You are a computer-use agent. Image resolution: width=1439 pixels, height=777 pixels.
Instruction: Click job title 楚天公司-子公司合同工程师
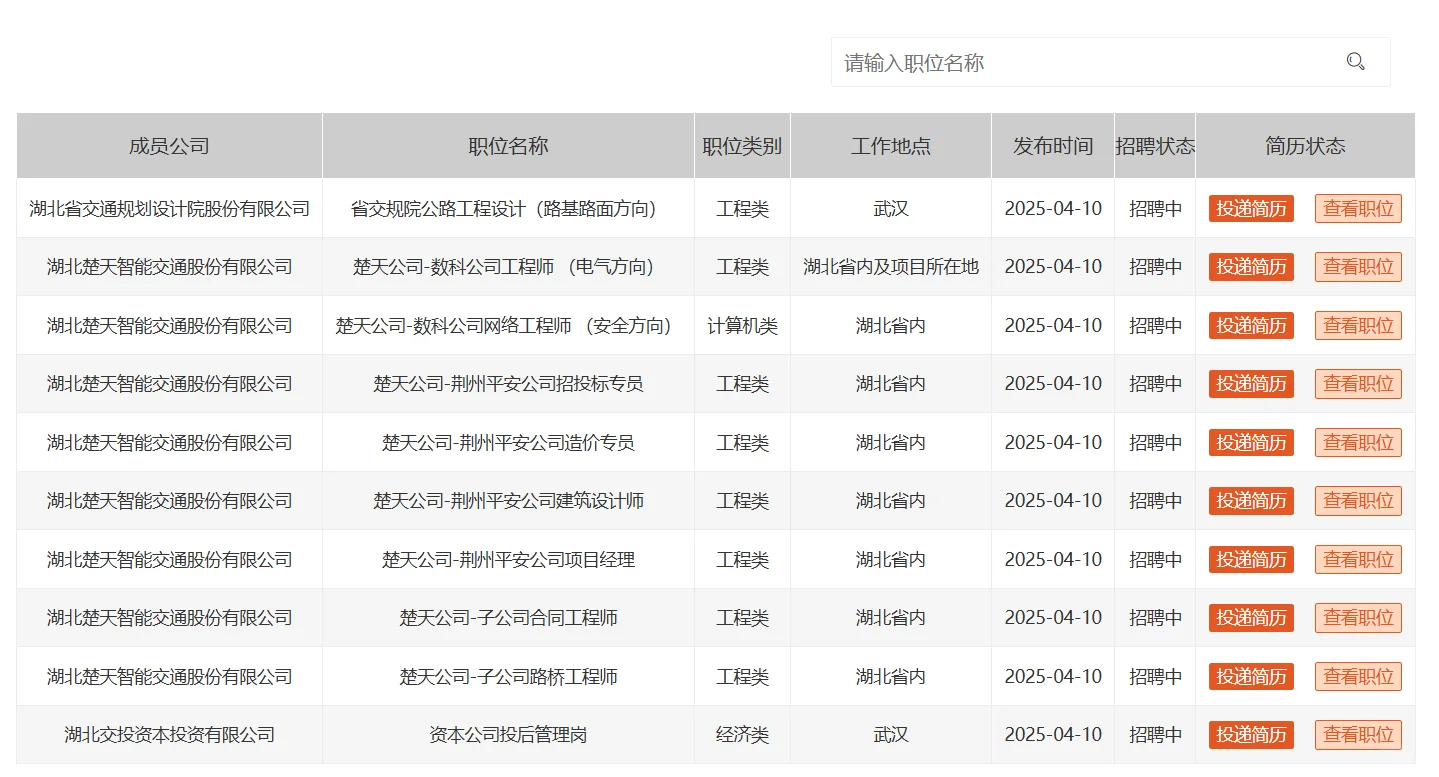coord(508,618)
